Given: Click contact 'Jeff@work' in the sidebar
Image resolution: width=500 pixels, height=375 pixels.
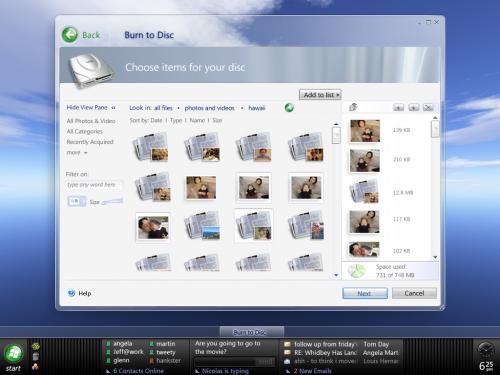Looking at the screenshot, I should [x=128, y=352].
